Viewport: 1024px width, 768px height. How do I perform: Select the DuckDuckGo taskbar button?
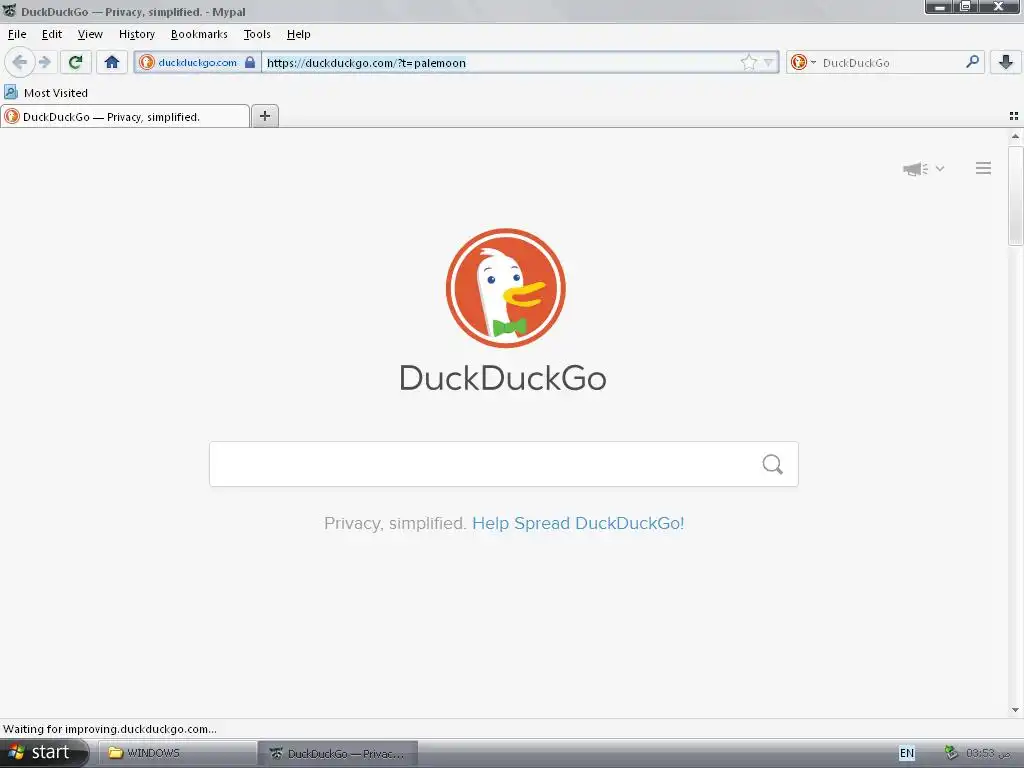(338, 753)
